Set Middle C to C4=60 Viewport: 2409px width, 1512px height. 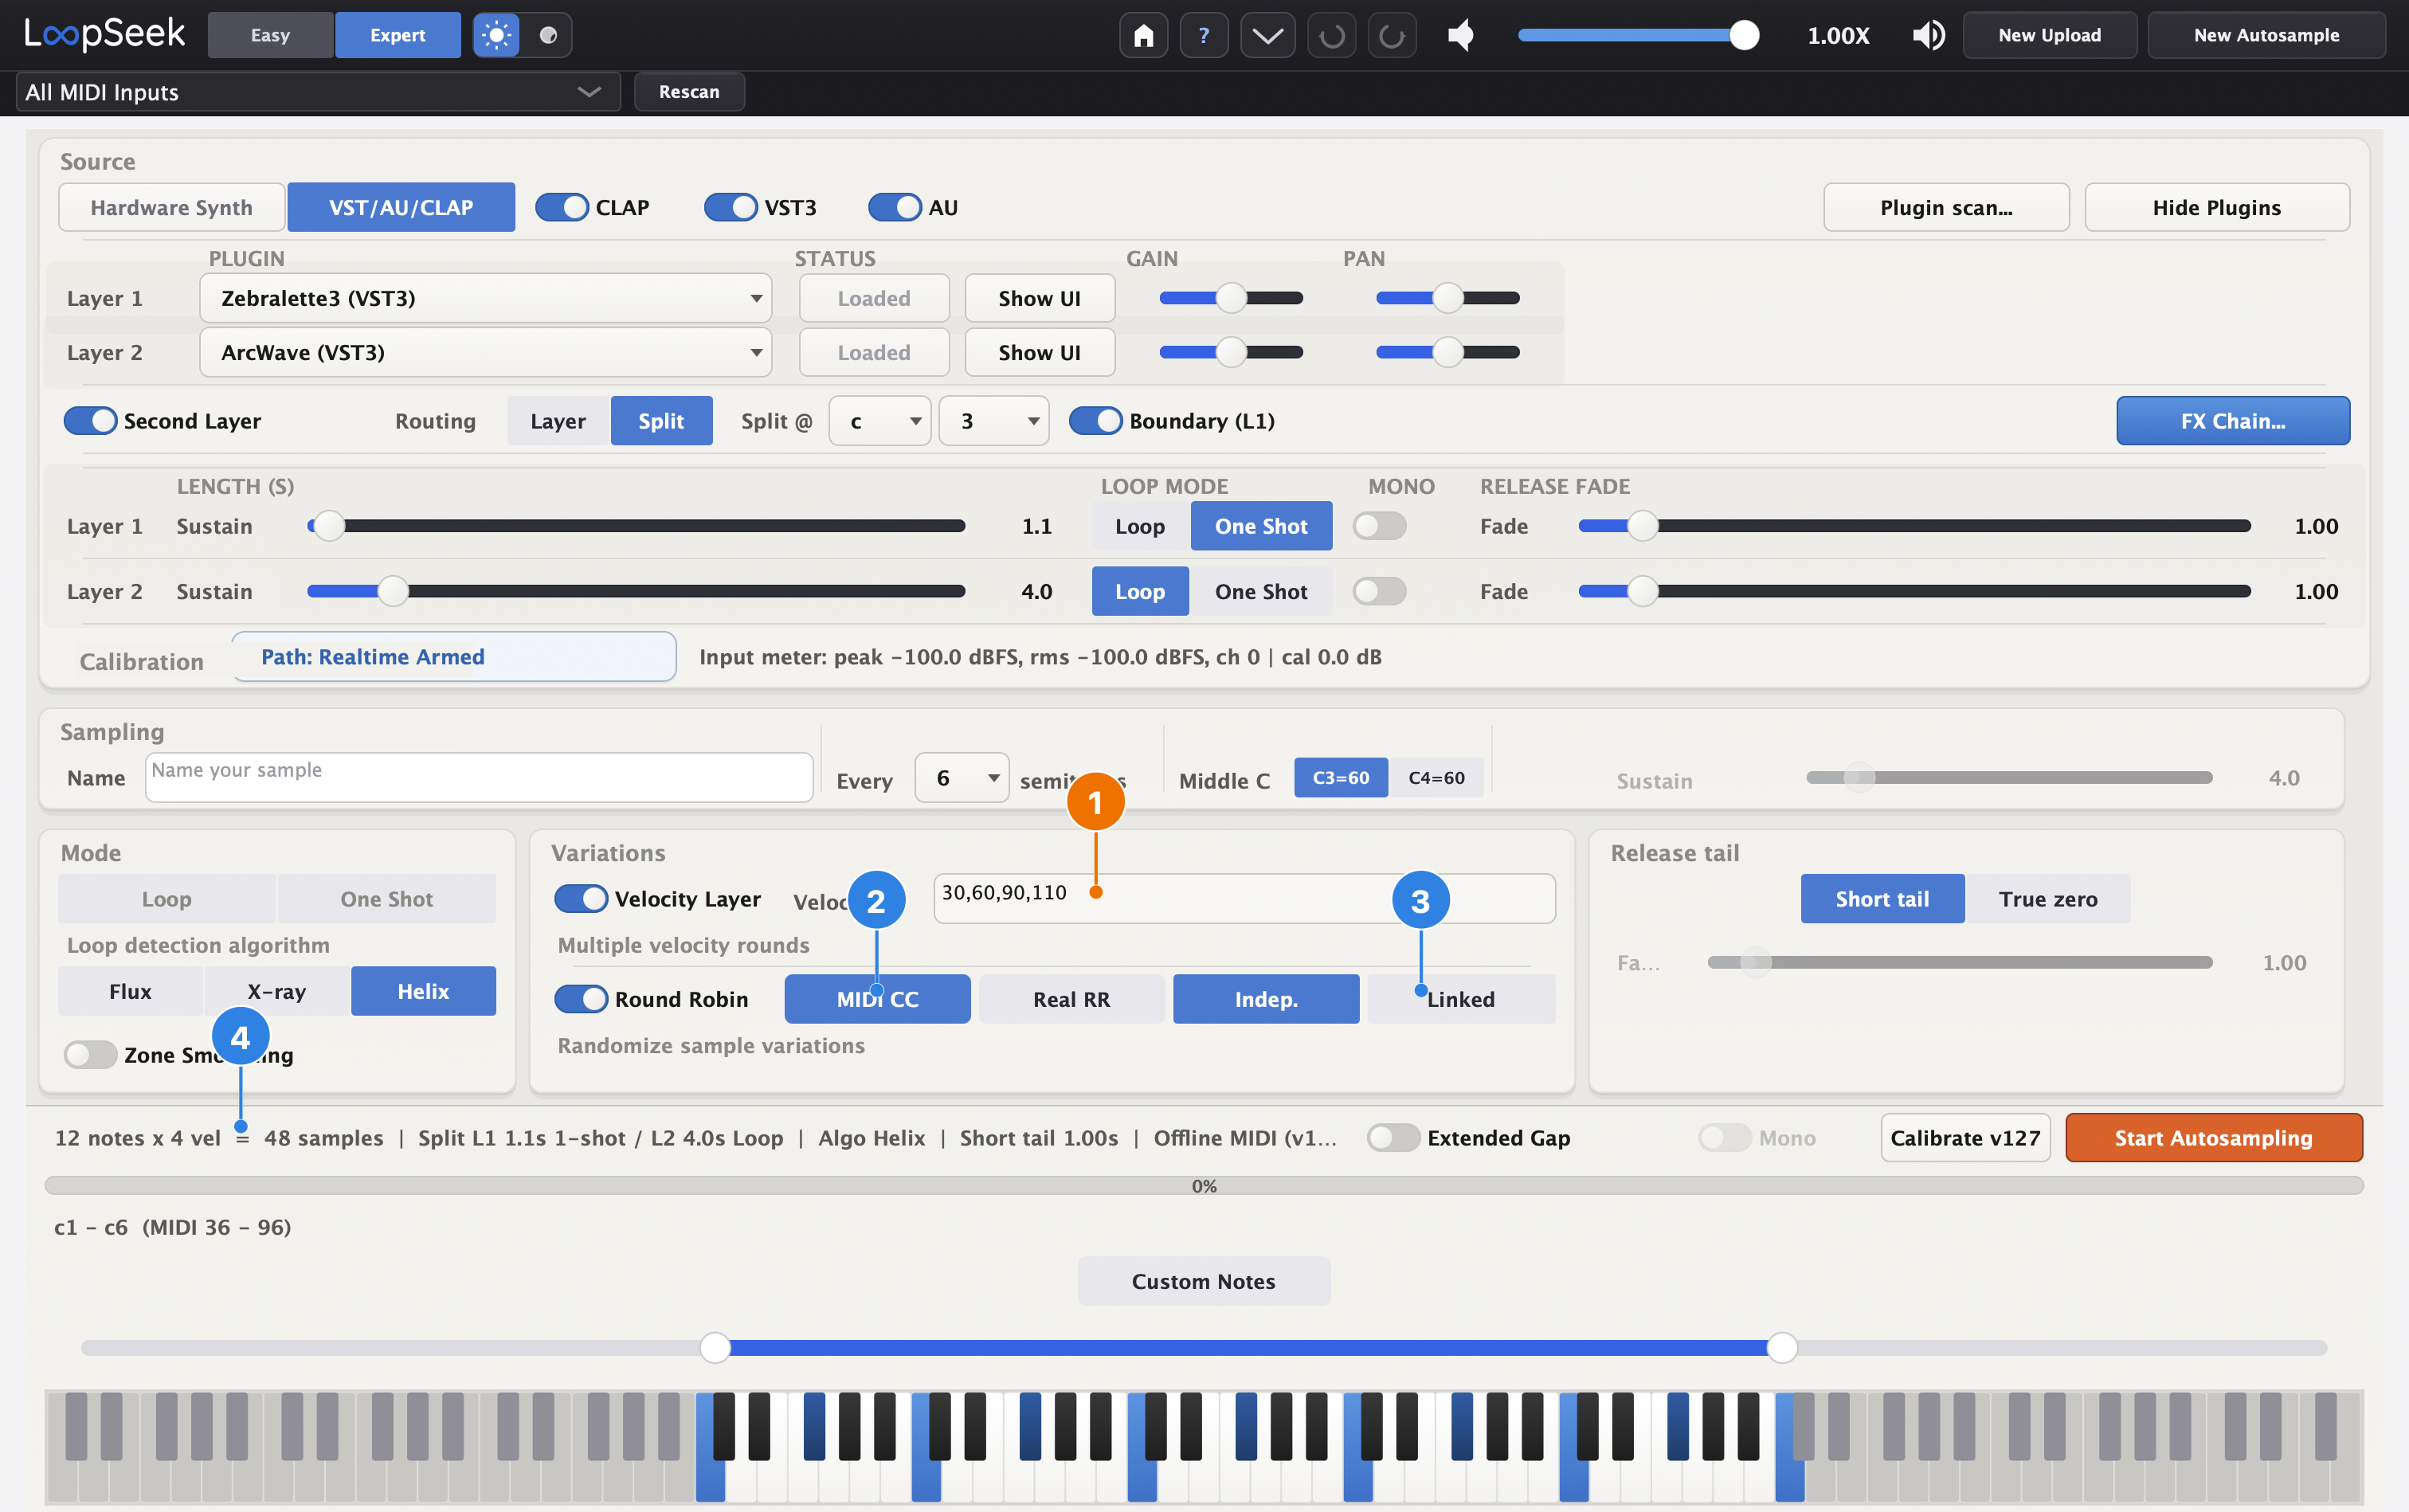pyautogui.click(x=1436, y=778)
